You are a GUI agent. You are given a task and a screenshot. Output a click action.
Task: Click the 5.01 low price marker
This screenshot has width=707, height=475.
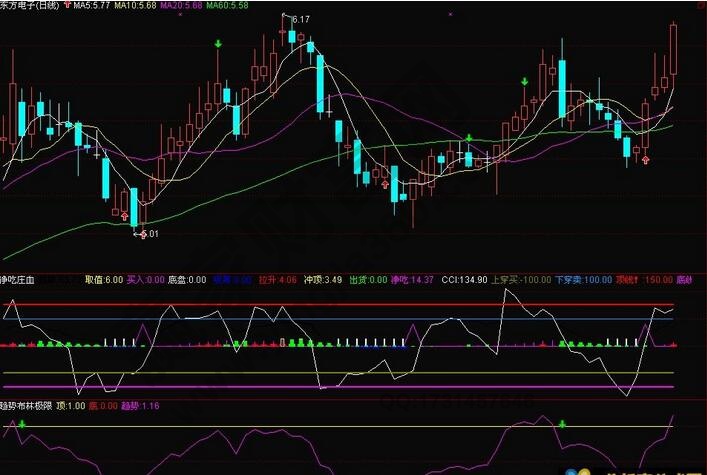tap(148, 234)
